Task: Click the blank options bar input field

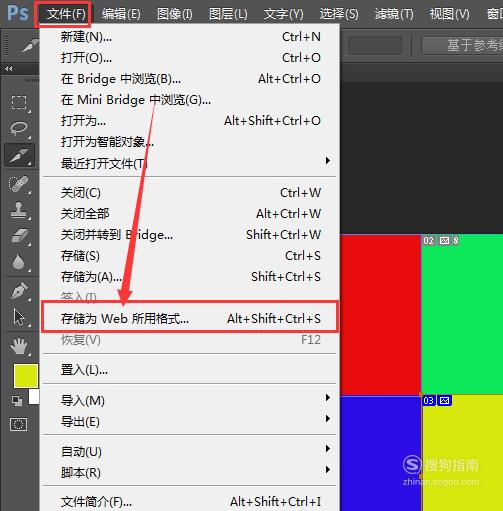Action: tap(375, 45)
